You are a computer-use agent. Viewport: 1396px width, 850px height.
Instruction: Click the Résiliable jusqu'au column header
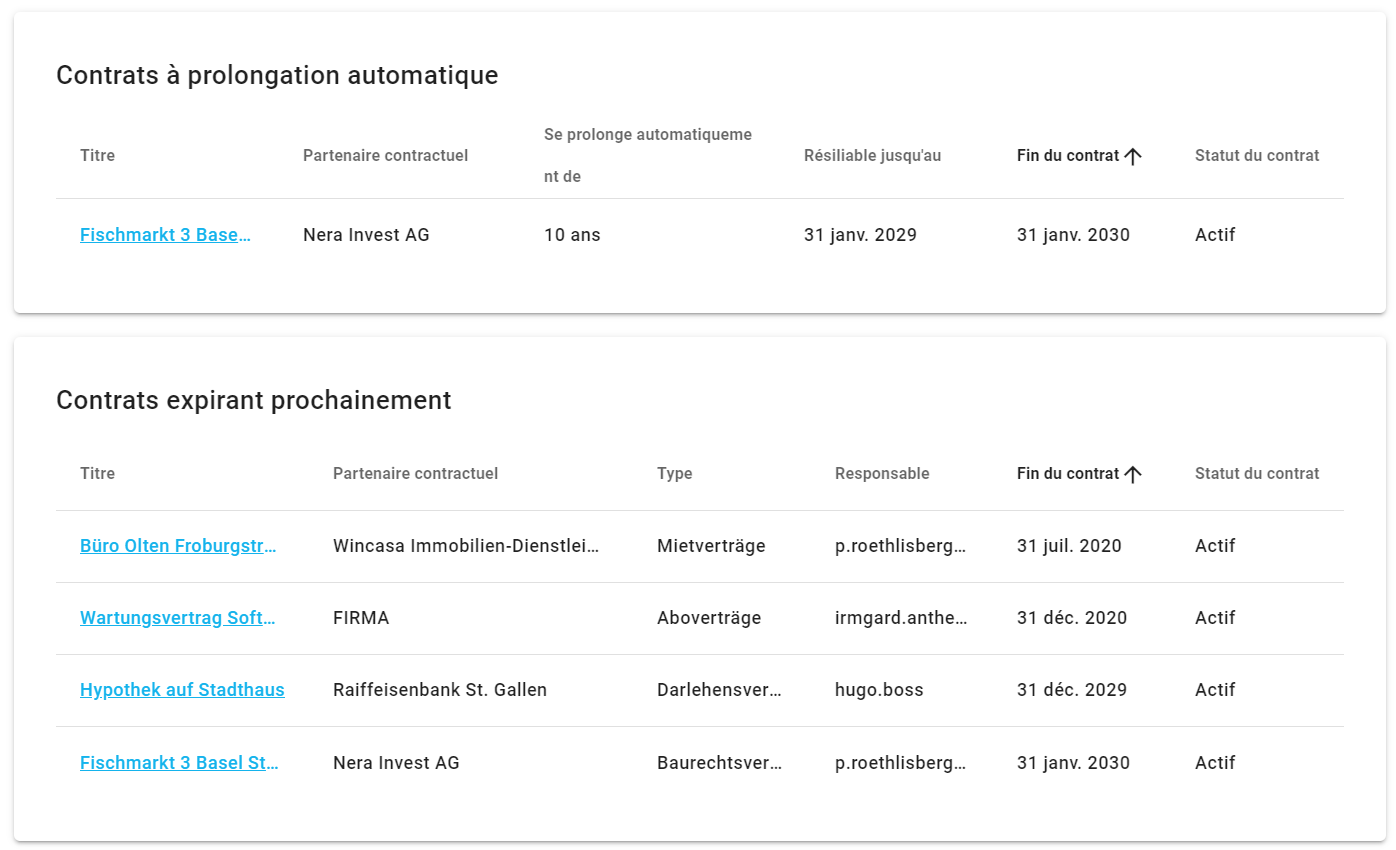[872, 156]
